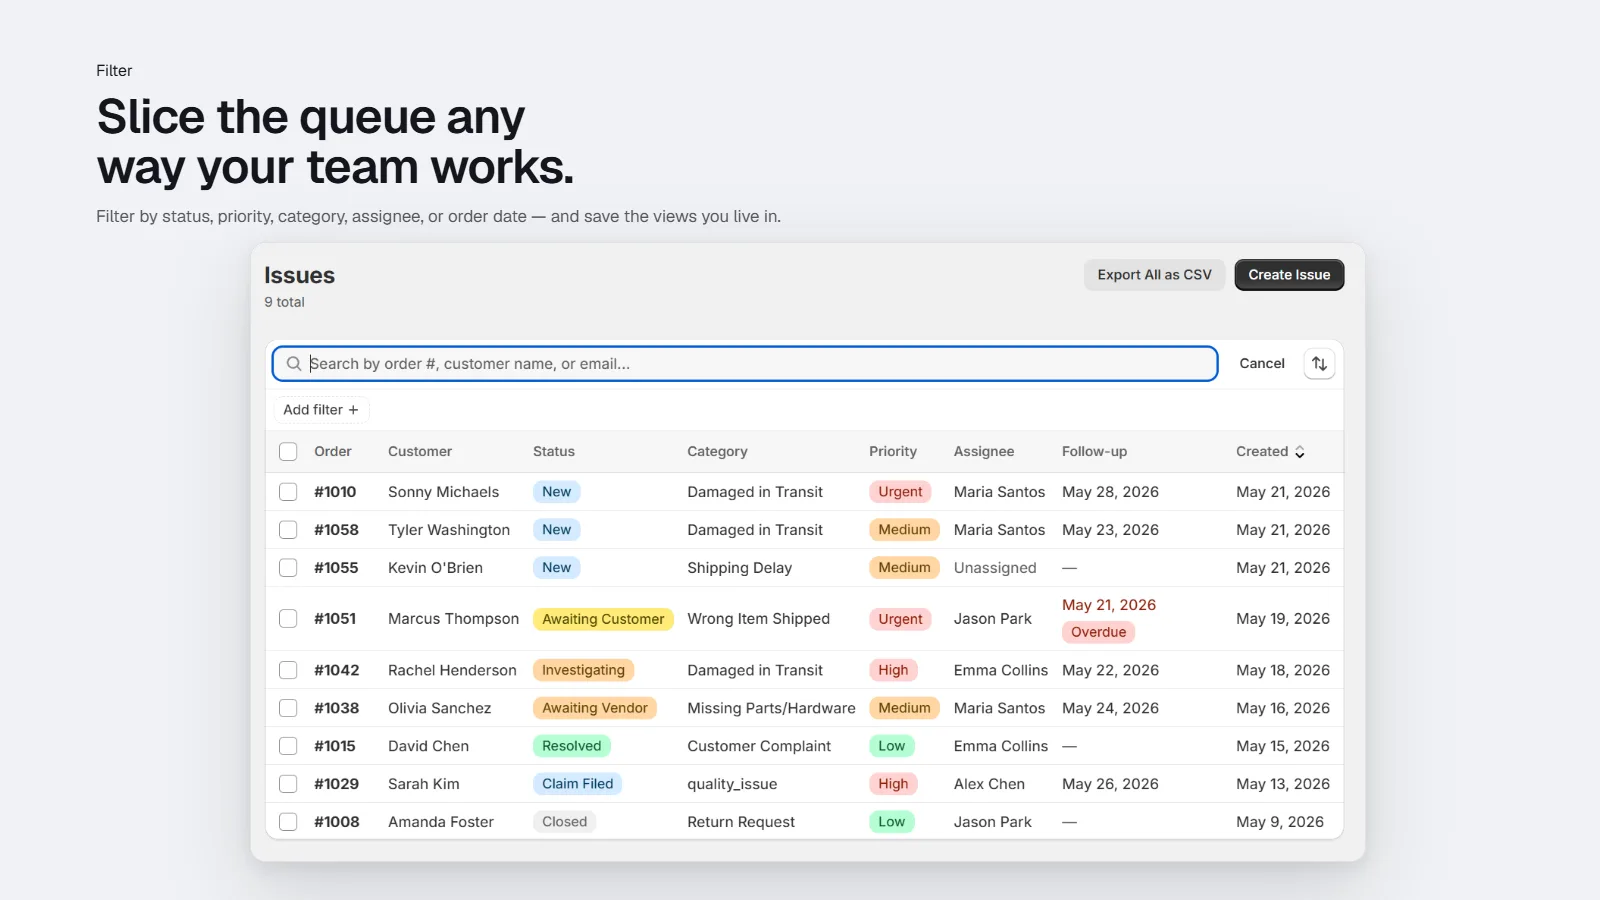This screenshot has height=900, width=1600.
Task: Click the Overdue follow-up badge
Action: pyautogui.click(x=1098, y=632)
